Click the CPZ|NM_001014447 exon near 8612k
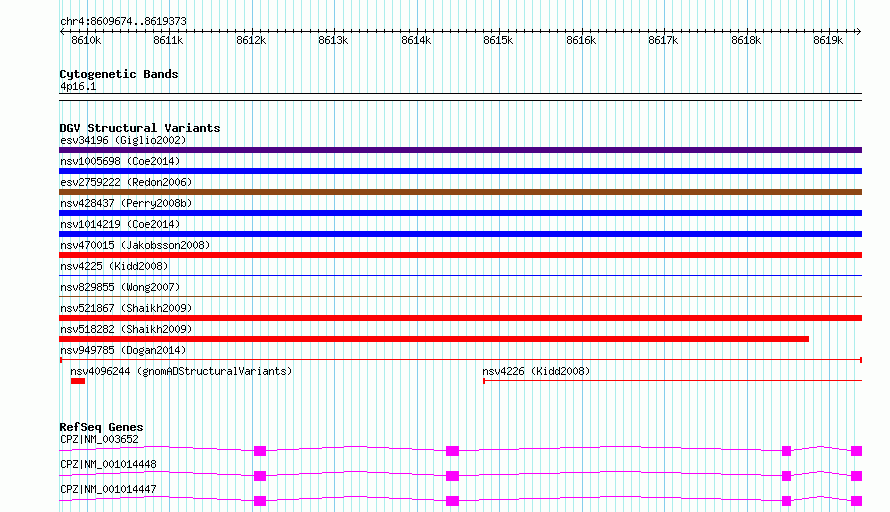Image resolution: width=890 pixels, height=512 pixels. click(260, 501)
